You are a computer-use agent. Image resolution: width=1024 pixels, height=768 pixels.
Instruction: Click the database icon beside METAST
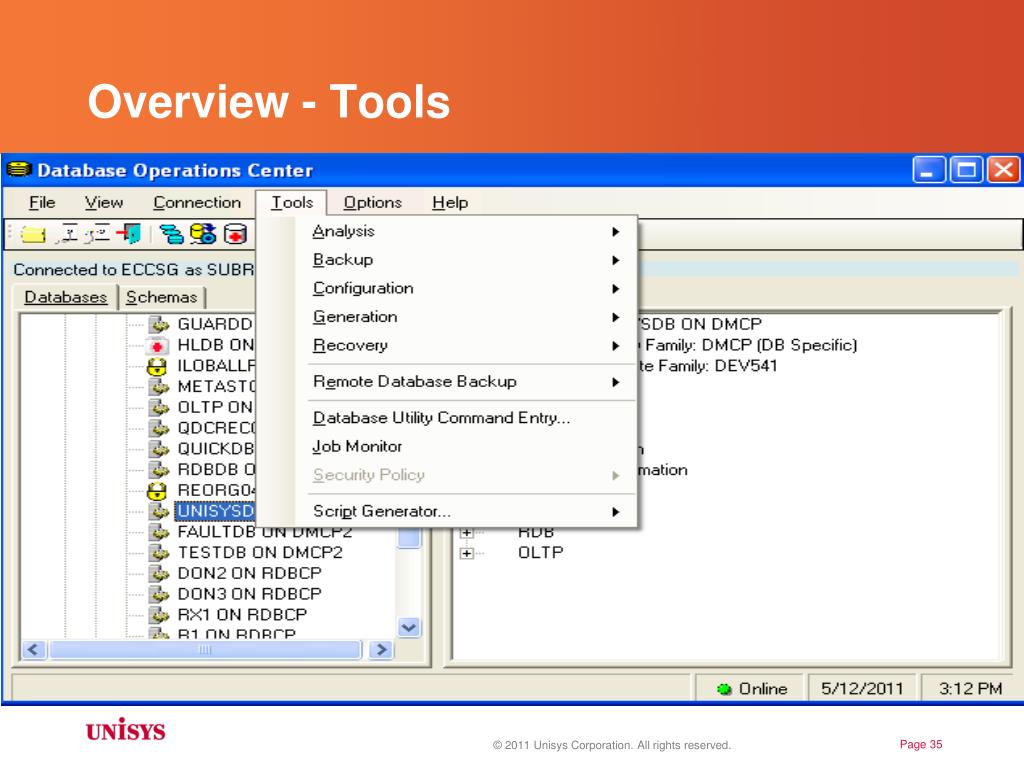pyautogui.click(x=159, y=387)
